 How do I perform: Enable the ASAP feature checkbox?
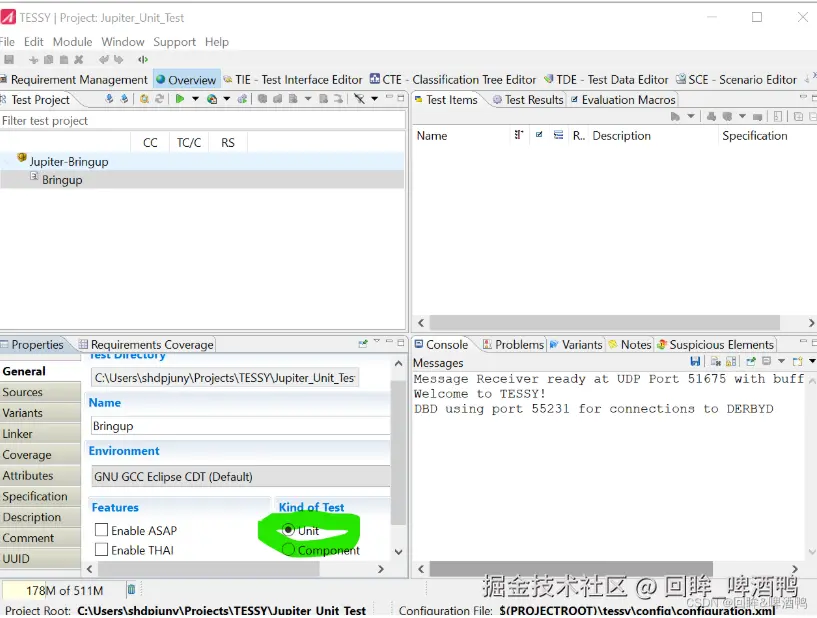click(x=102, y=530)
